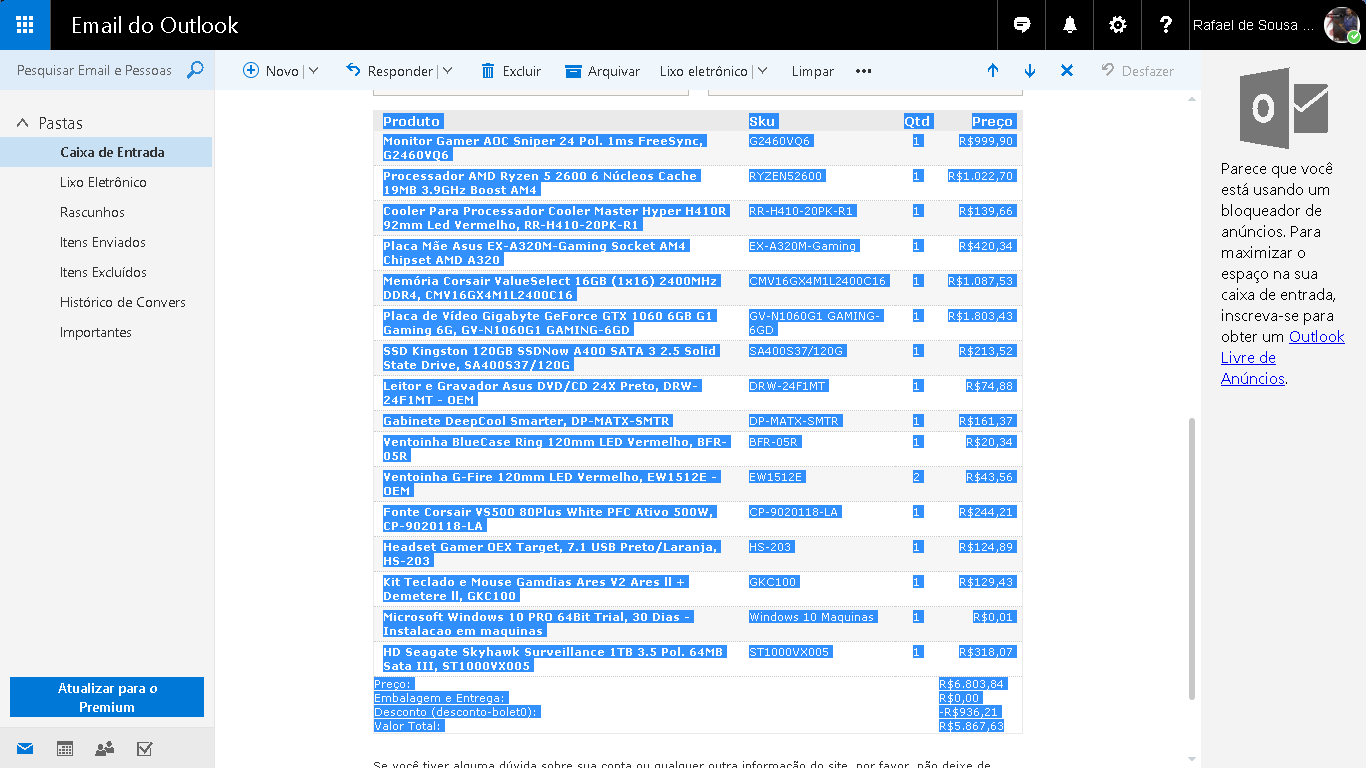The width and height of the screenshot is (1366, 768).
Task: Click the Processador AMD Ryzen 5 2600 row
Action: coord(698,183)
